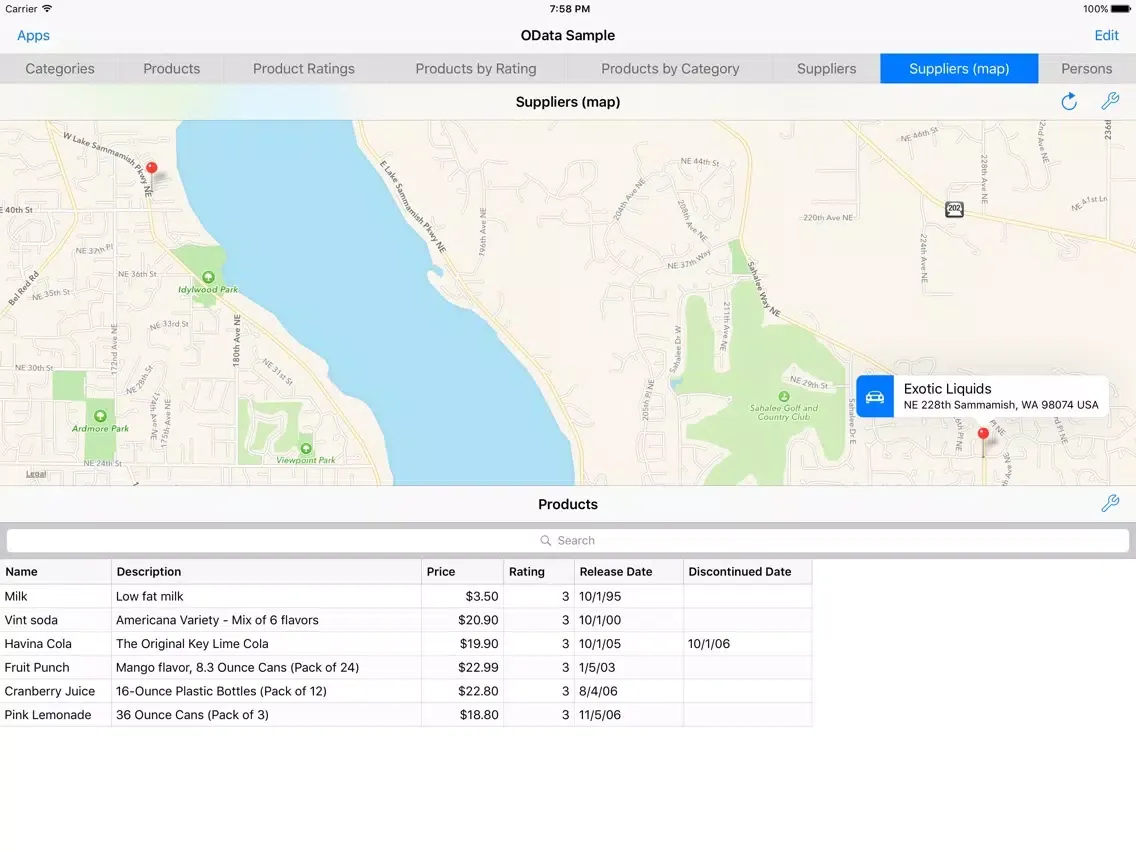The image size is (1136, 852).
Task: Refresh the Suppliers map view
Action: [x=1069, y=101]
